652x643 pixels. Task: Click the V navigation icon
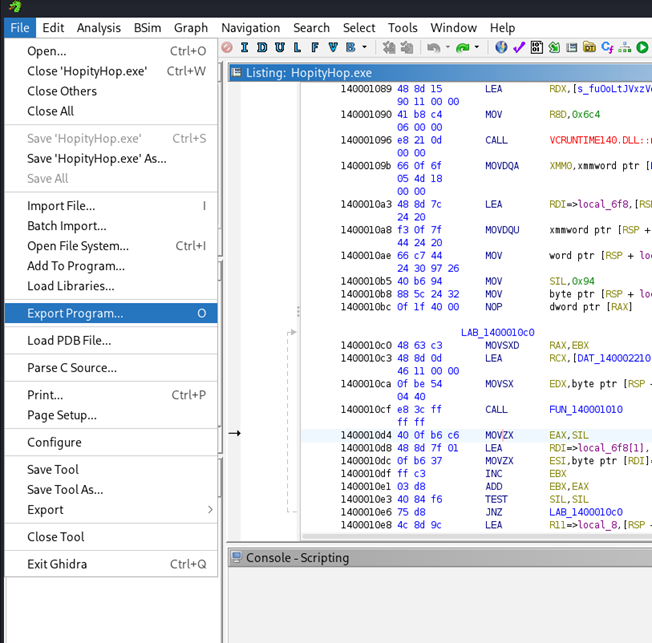tap(333, 47)
